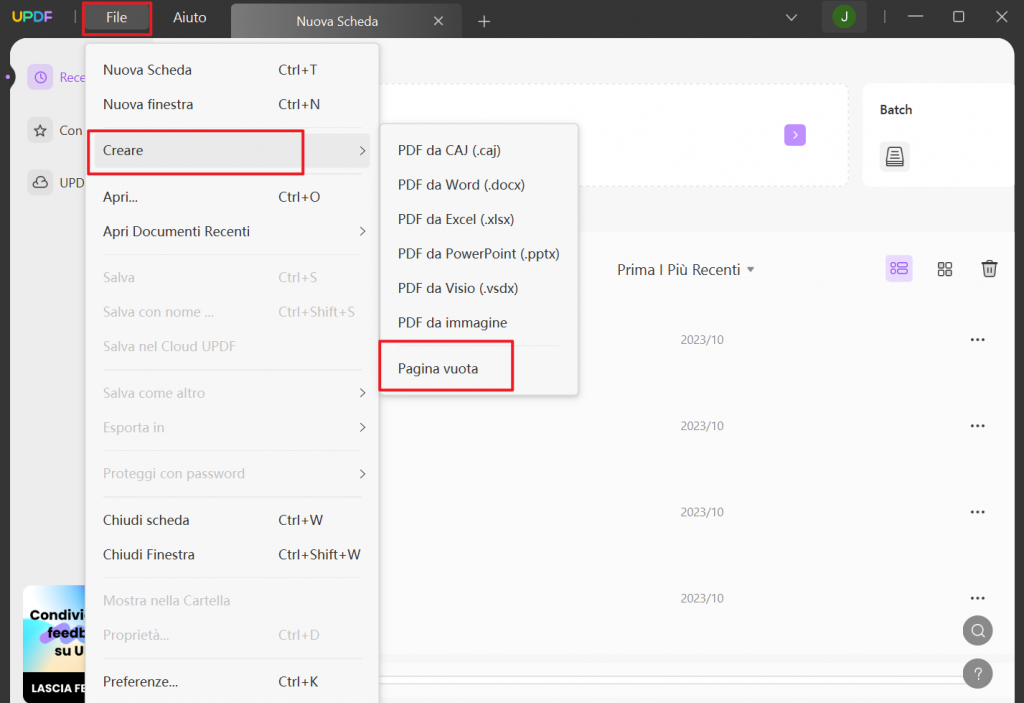Toggle the list view display mode
The image size is (1024, 703).
[898, 269]
